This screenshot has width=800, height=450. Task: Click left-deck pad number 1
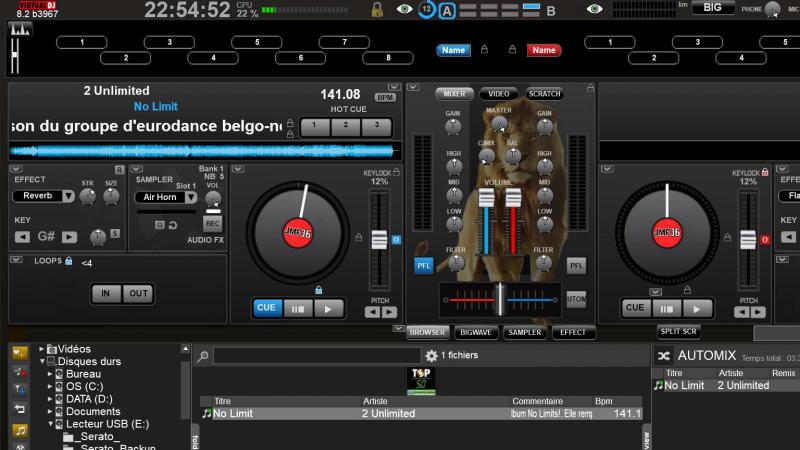coord(82,42)
